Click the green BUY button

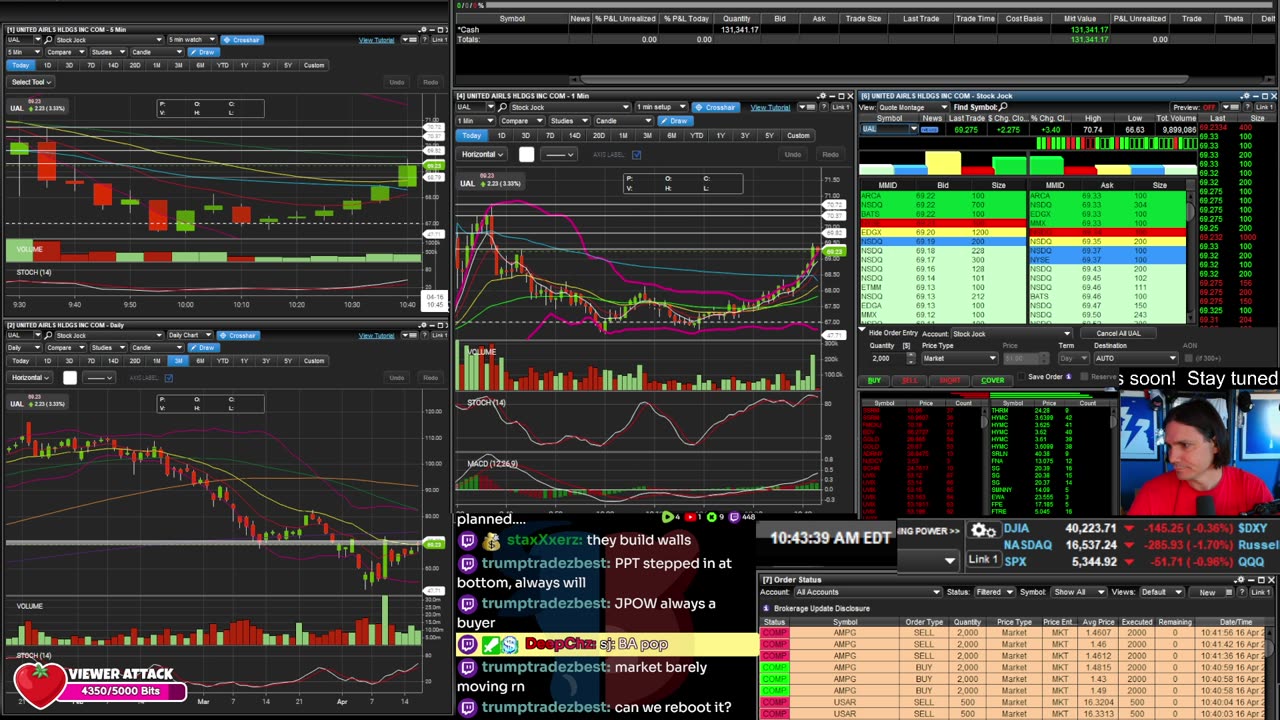point(875,380)
